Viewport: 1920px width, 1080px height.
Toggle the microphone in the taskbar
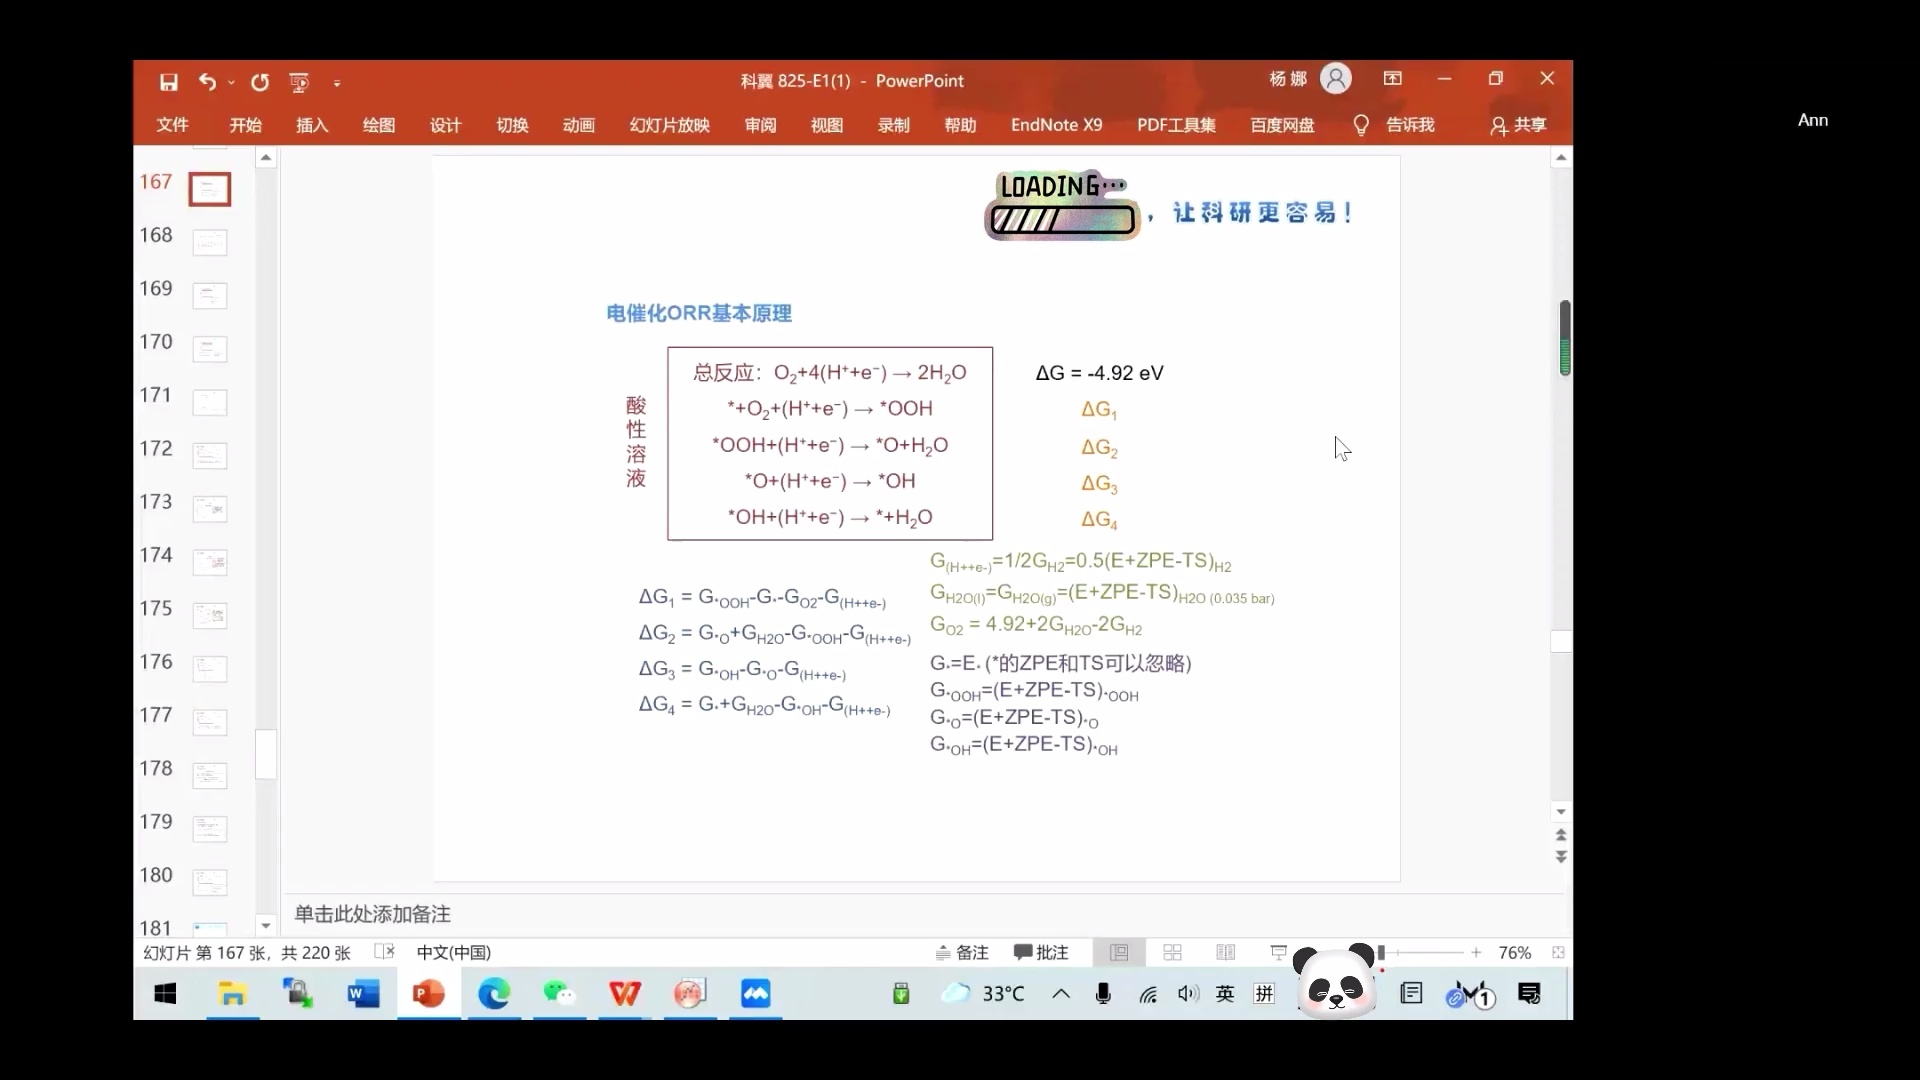pyautogui.click(x=1103, y=993)
